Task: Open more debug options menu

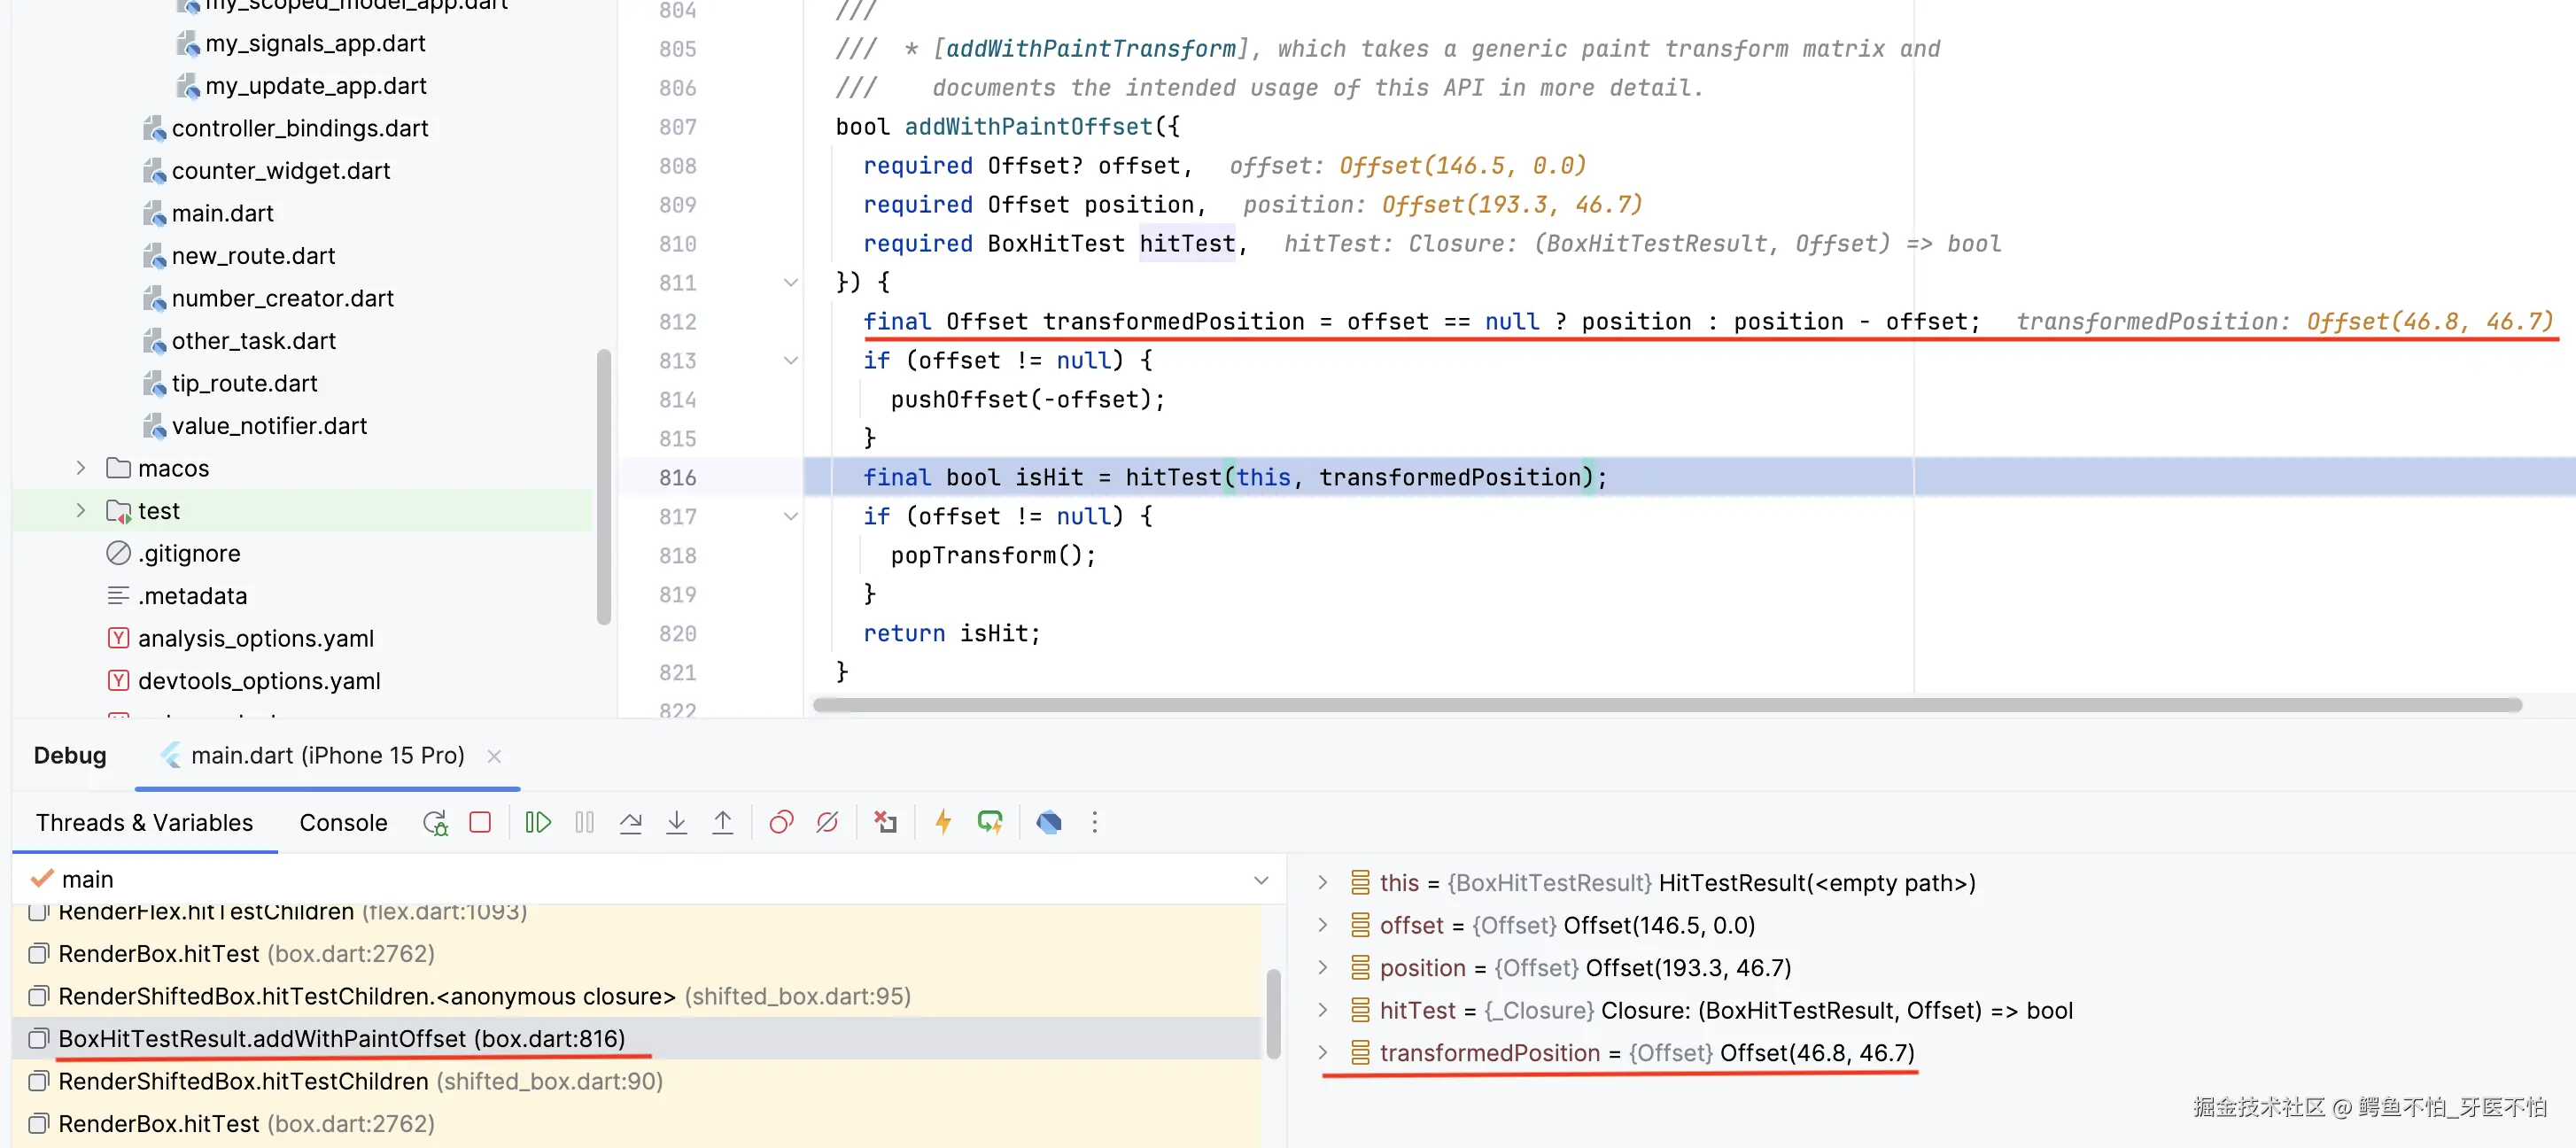Action: coord(1094,822)
